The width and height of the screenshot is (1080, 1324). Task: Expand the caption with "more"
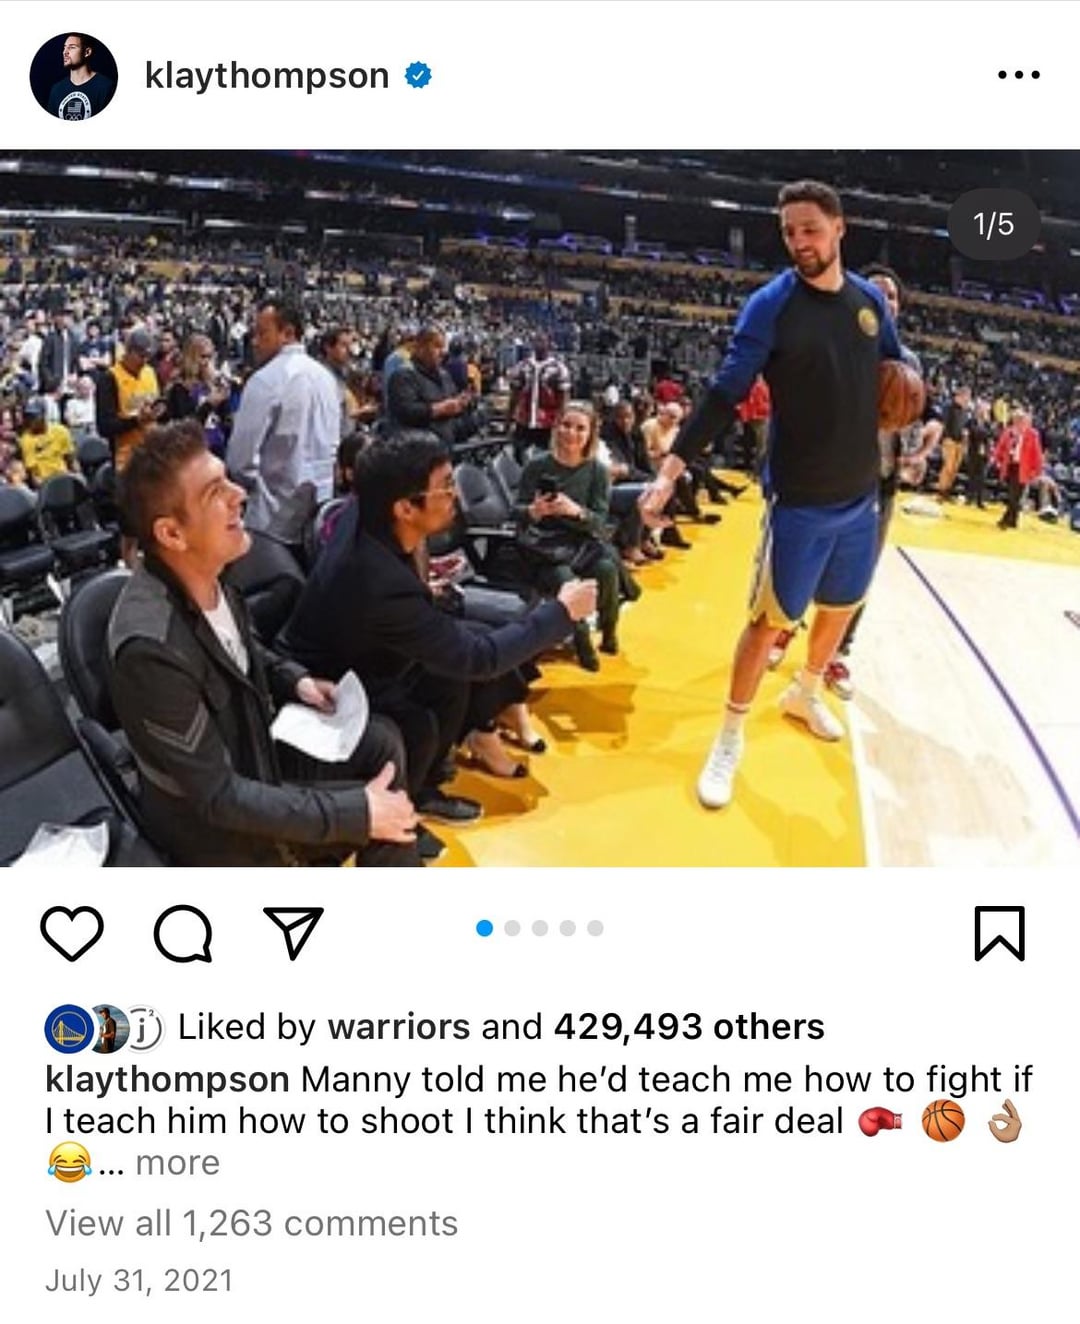point(177,1163)
